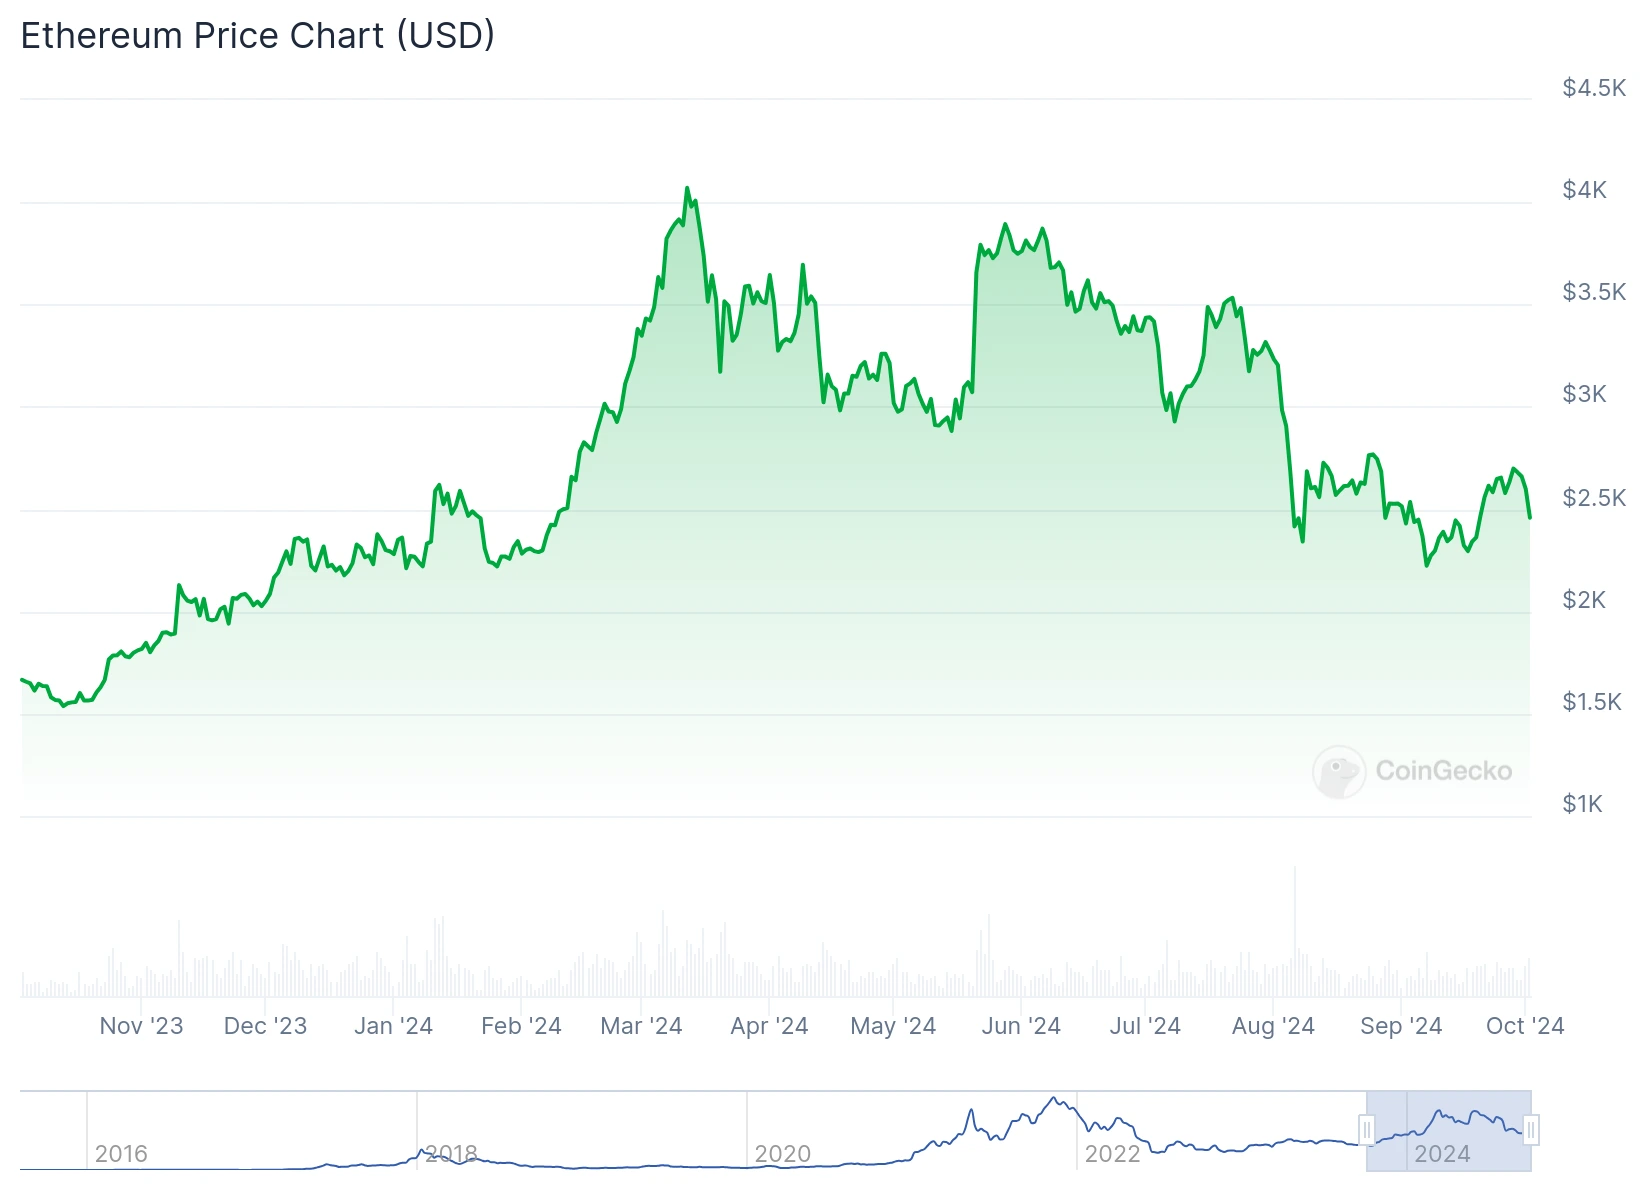Click the Mar '24 x-axis label
Viewport: 1644px width, 1200px height.
(x=641, y=1026)
